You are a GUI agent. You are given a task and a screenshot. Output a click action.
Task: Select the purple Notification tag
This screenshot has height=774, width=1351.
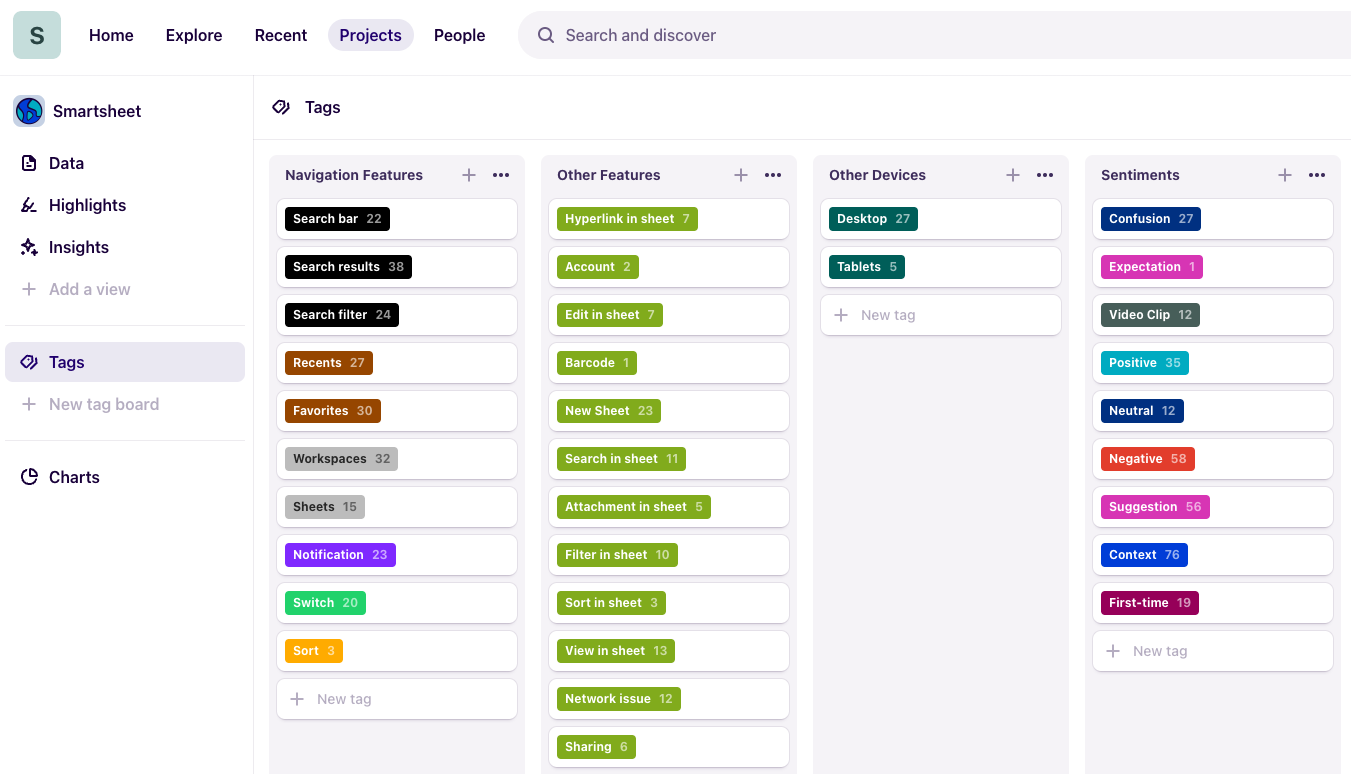(340, 555)
